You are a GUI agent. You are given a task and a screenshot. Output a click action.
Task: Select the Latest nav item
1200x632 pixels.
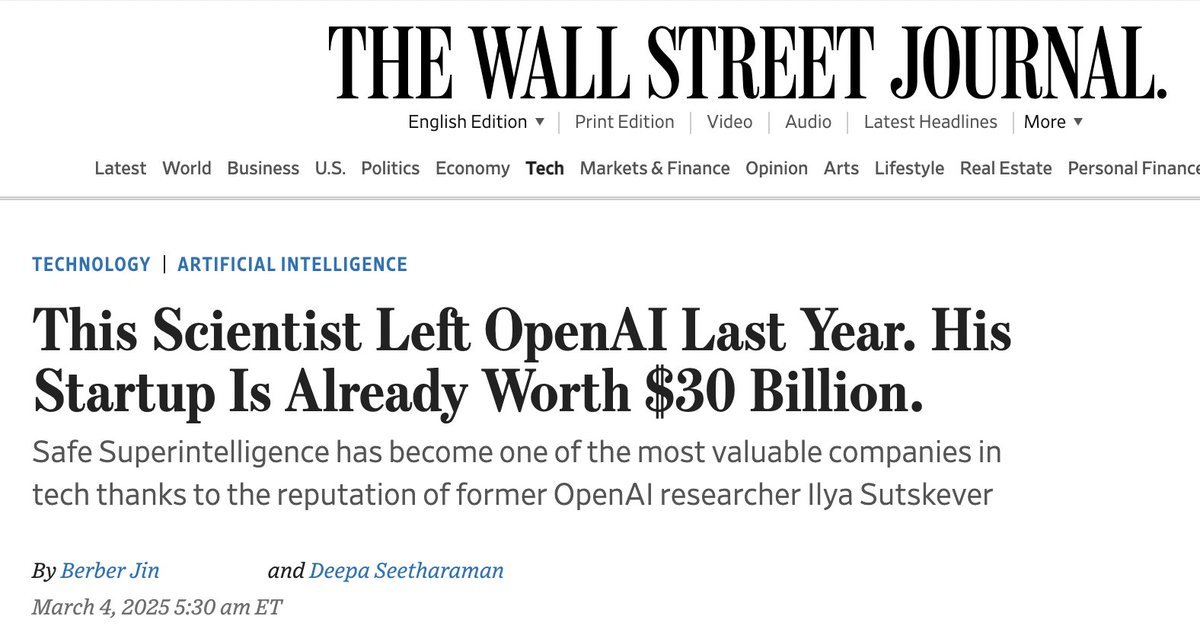click(120, 168)
